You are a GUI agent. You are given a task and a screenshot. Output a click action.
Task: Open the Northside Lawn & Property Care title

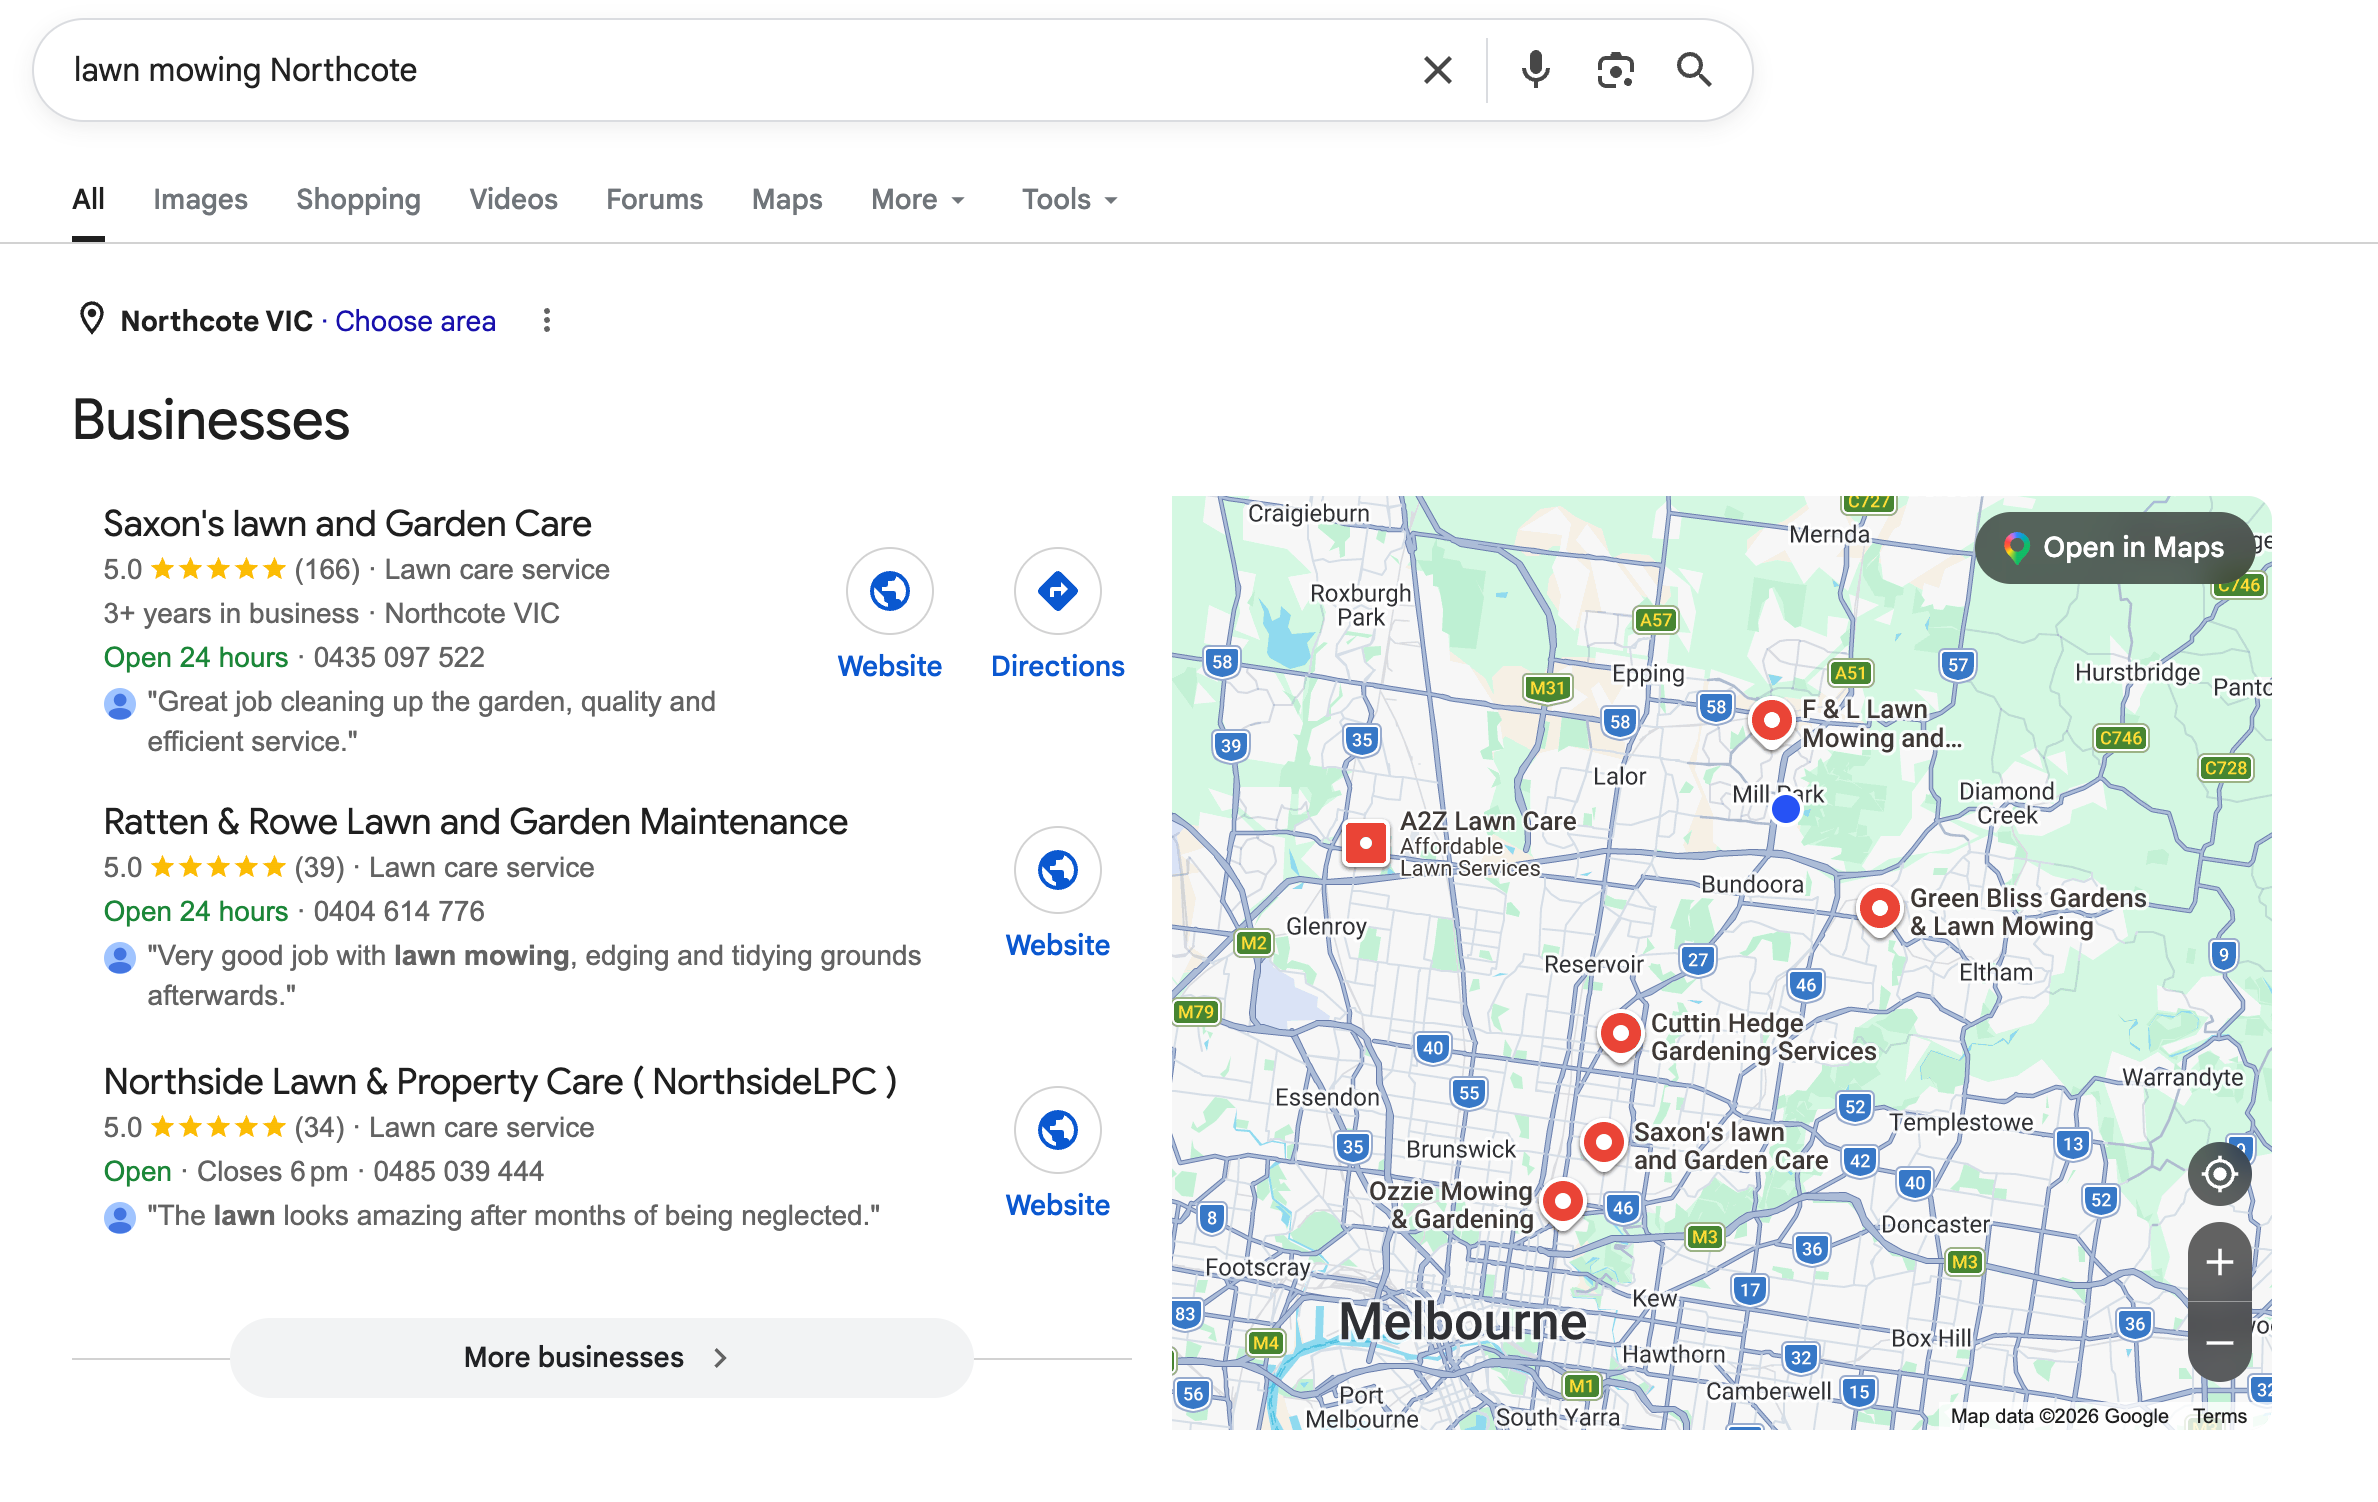click(500, 1082)
